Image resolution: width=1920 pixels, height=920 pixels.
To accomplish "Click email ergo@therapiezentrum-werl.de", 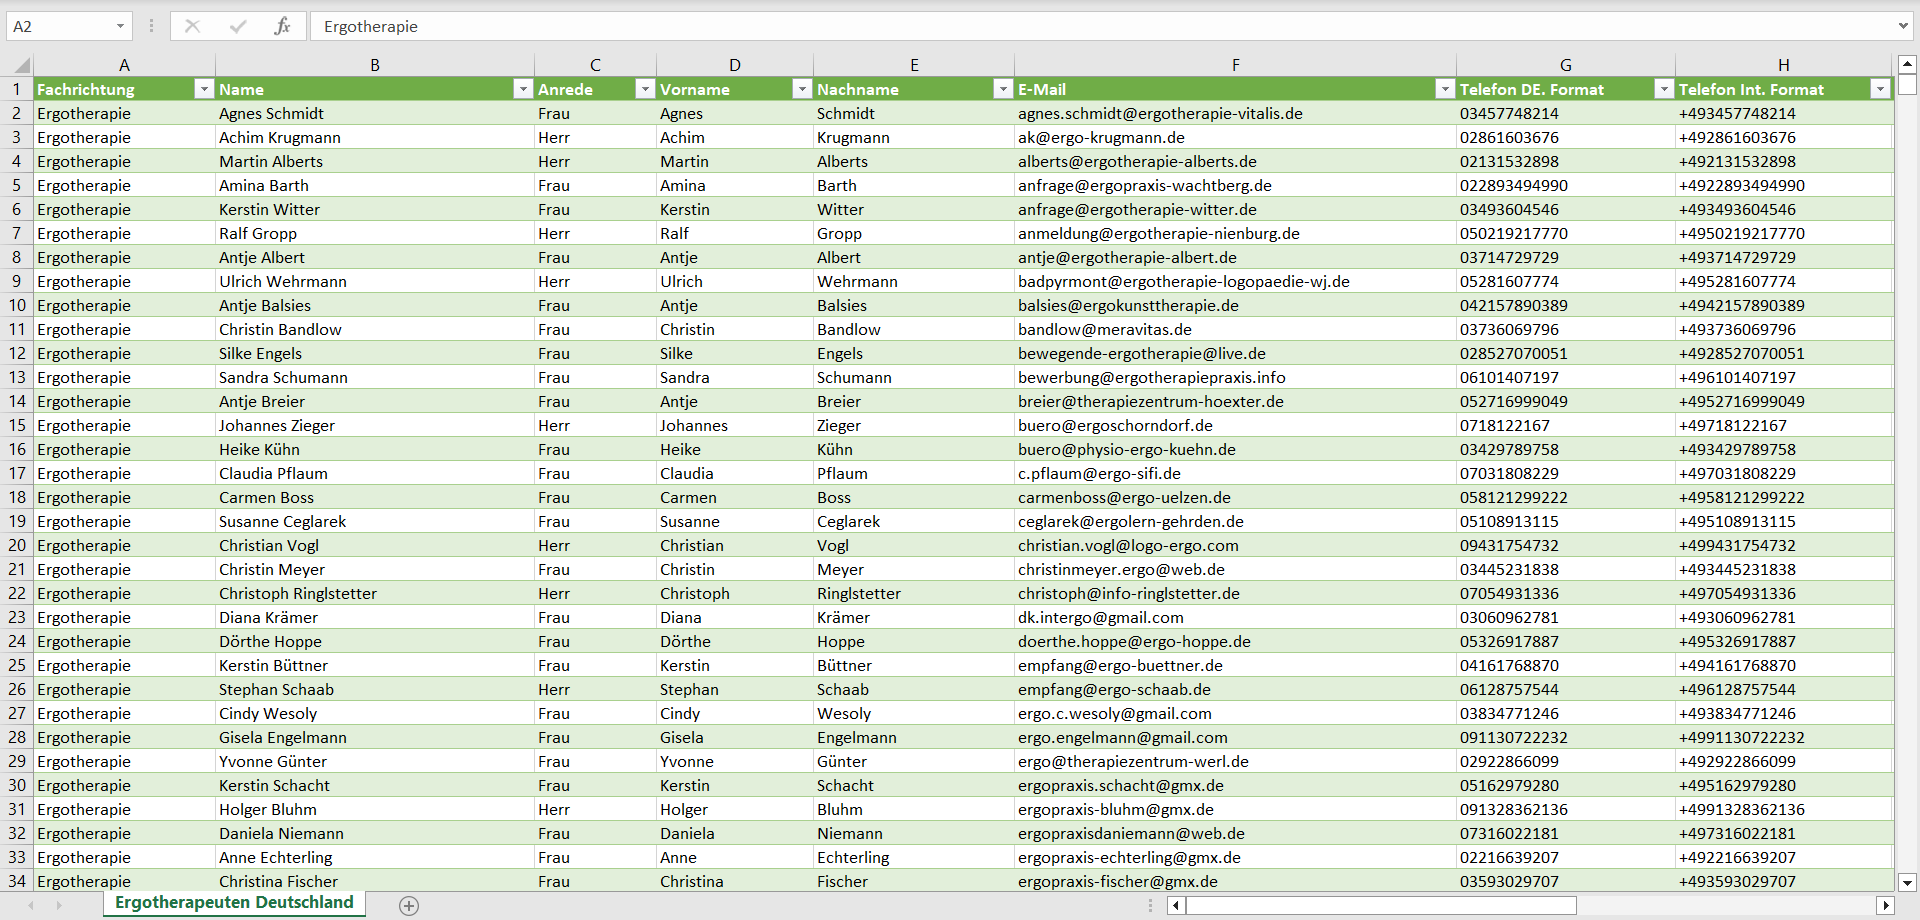I will click(x=1236, y=761).
